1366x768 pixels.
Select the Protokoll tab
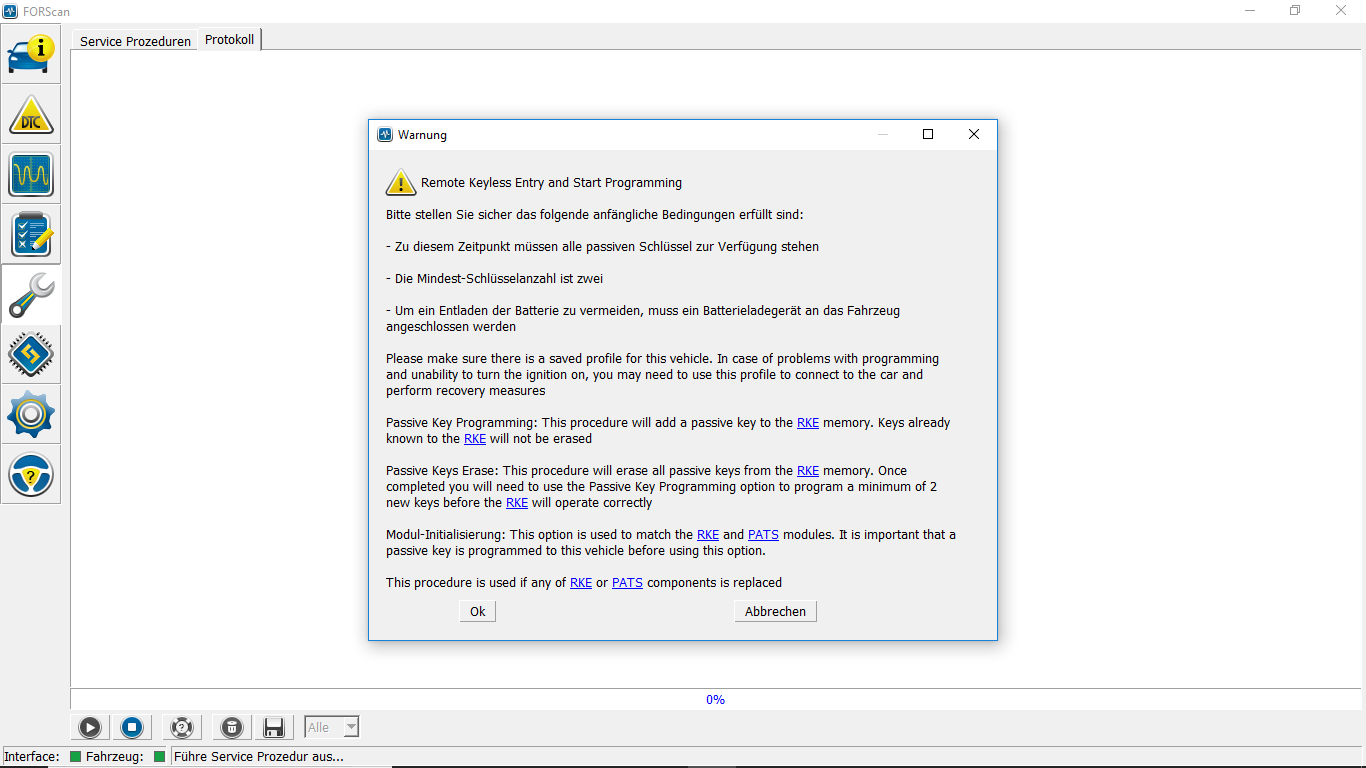[x=229, y=40]
